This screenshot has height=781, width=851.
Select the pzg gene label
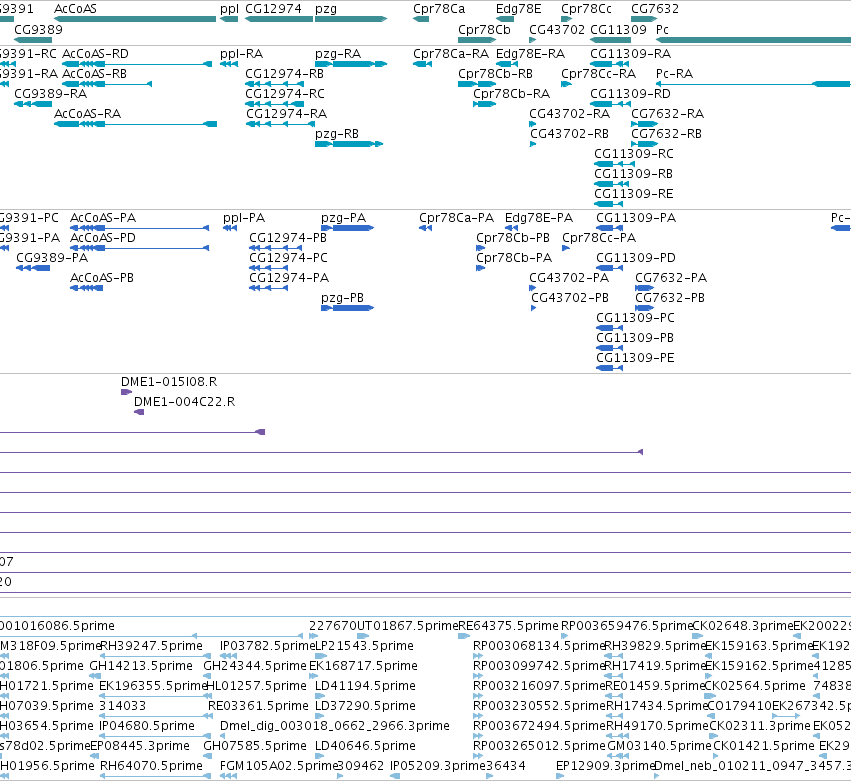pos(326,9)
